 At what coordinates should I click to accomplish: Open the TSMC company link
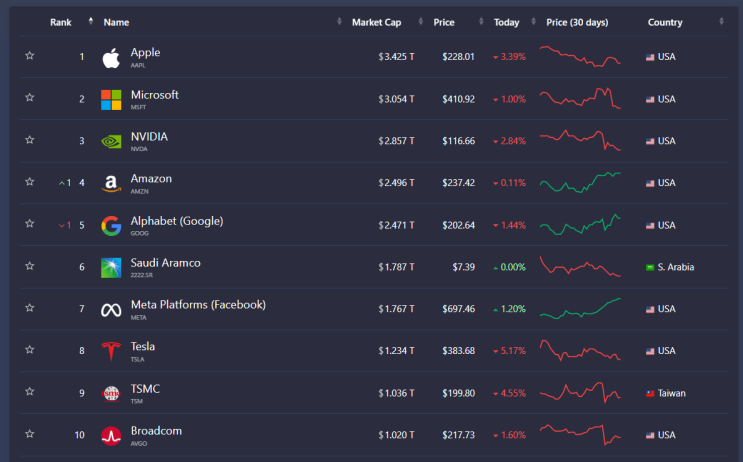coord(145,389)
